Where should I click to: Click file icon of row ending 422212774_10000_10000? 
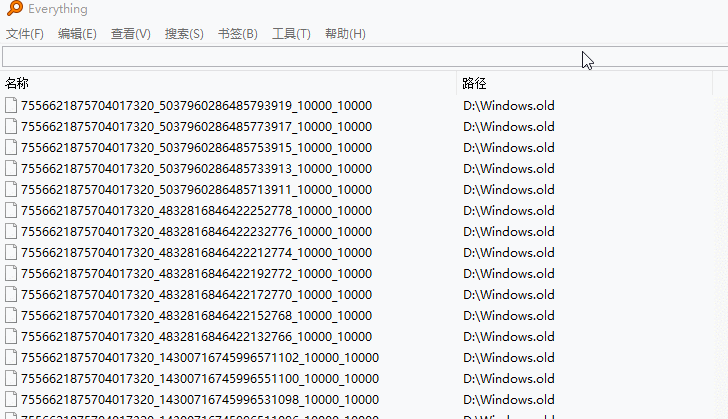click(11, 252)
